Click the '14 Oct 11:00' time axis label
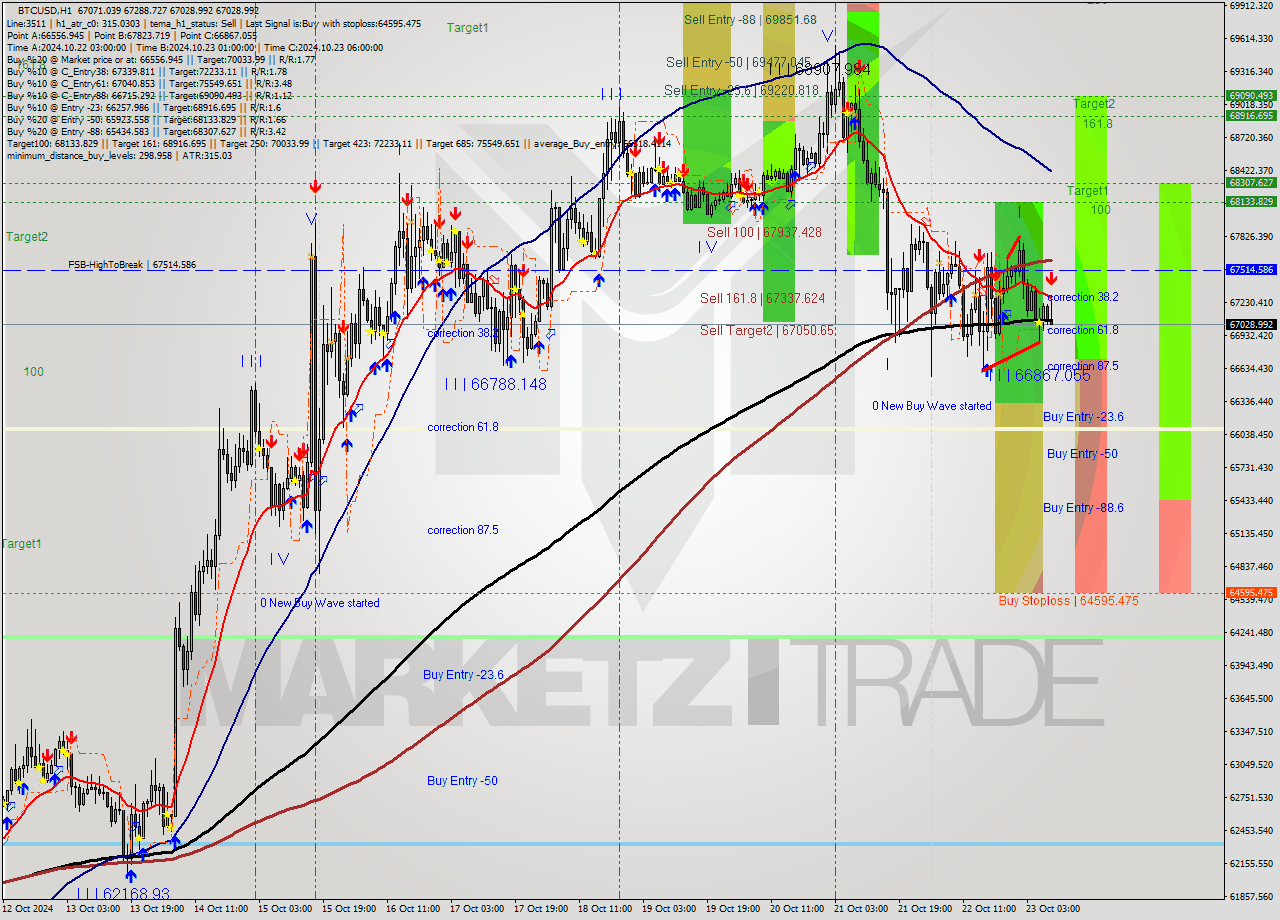1280x920 pixels. tap(221, 909)
